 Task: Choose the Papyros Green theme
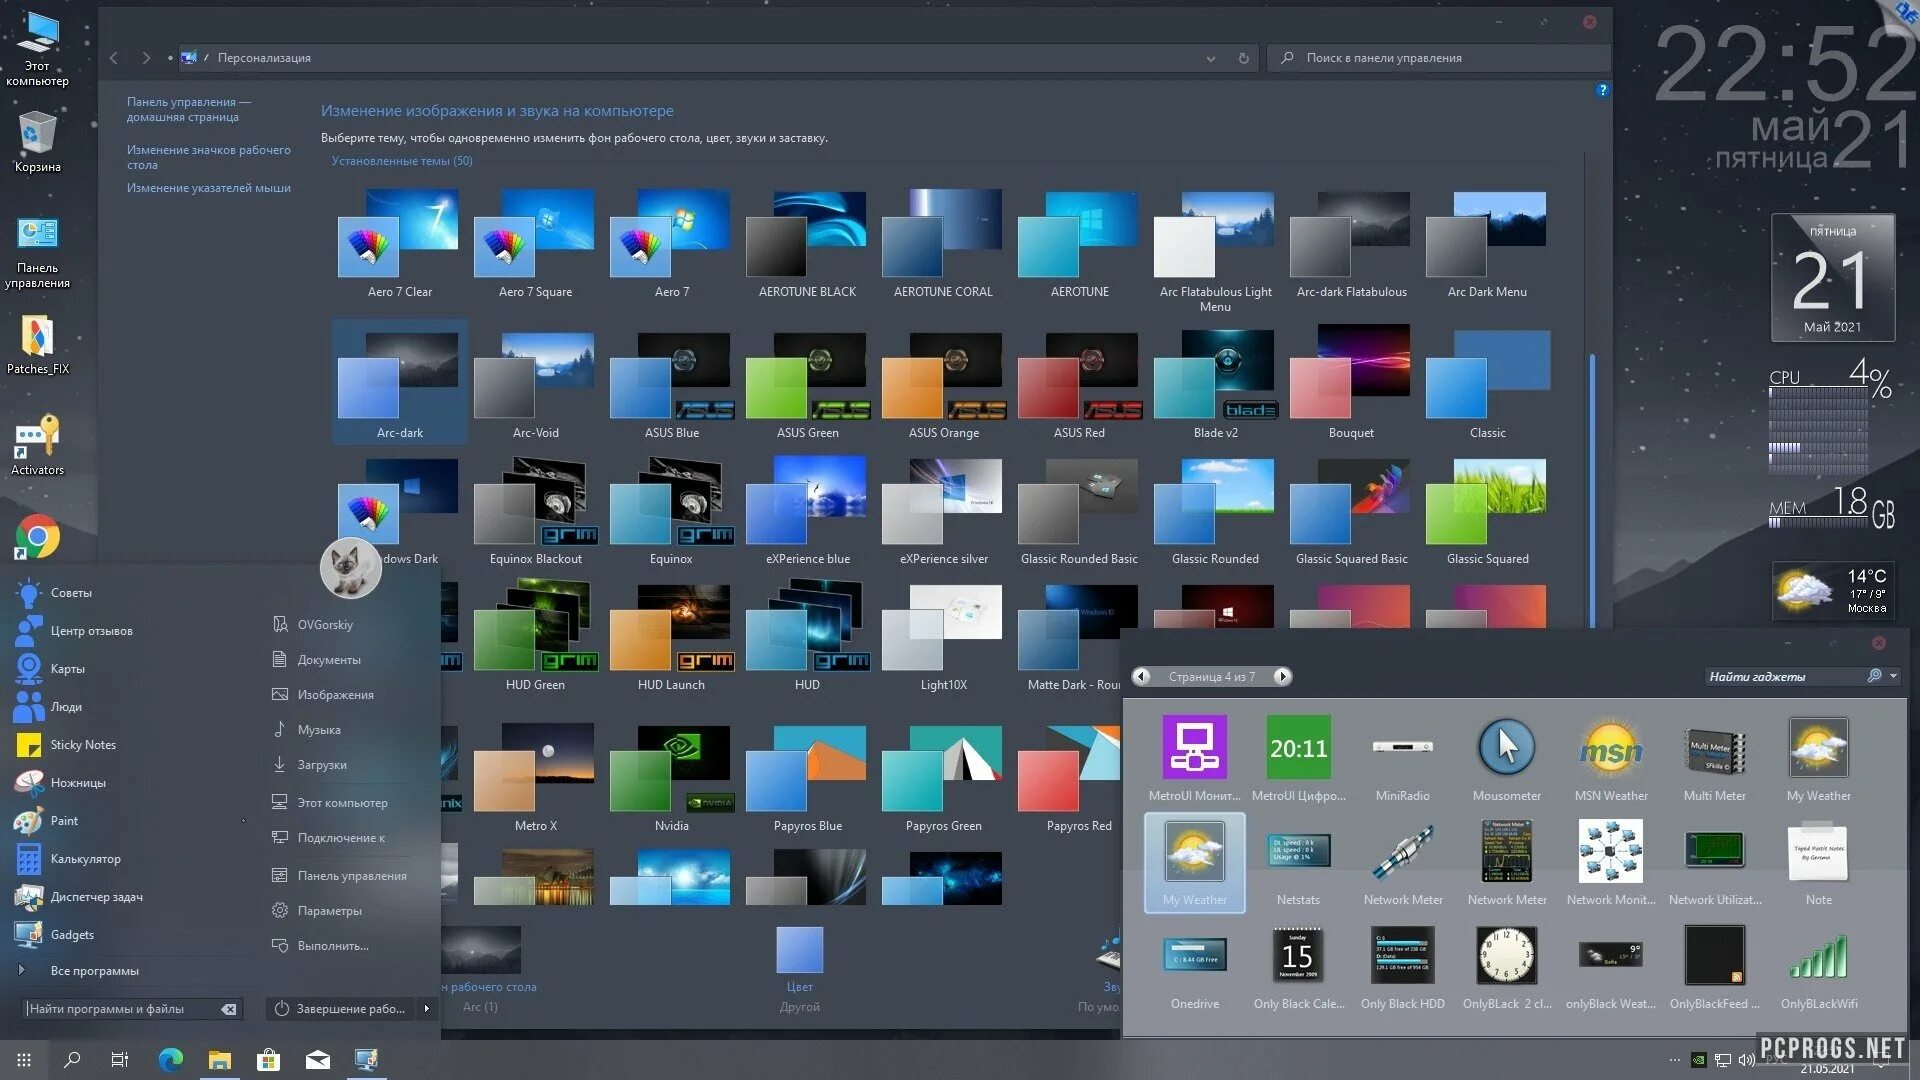click(943, 778)
